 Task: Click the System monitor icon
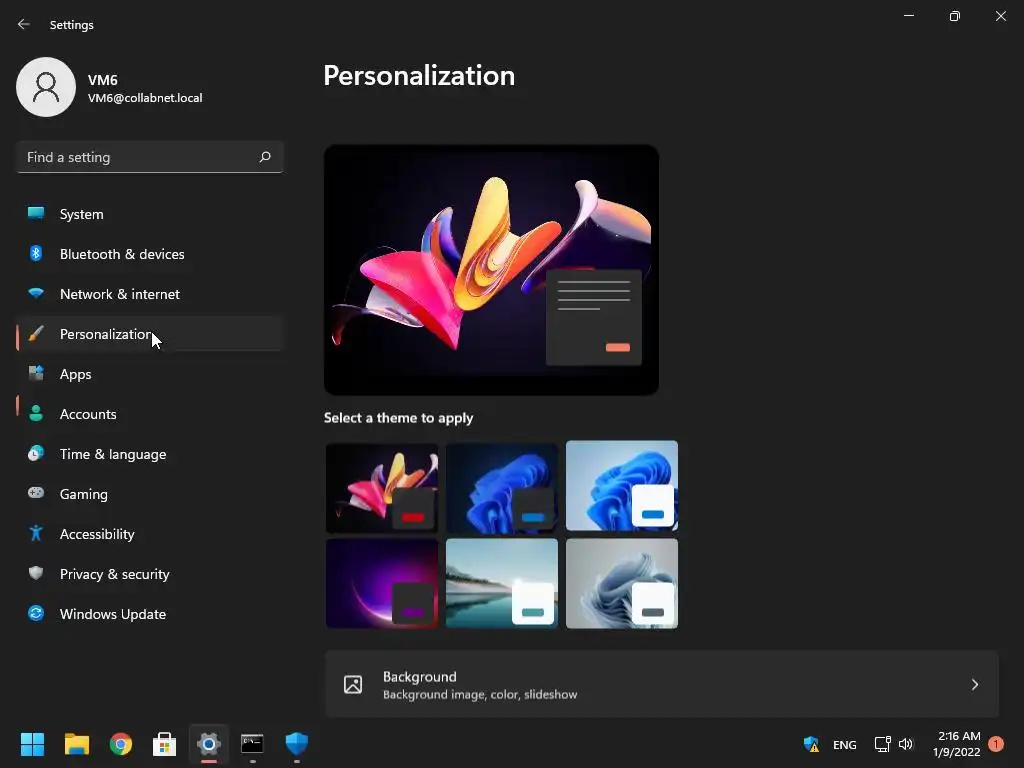[x=36, y=214]
